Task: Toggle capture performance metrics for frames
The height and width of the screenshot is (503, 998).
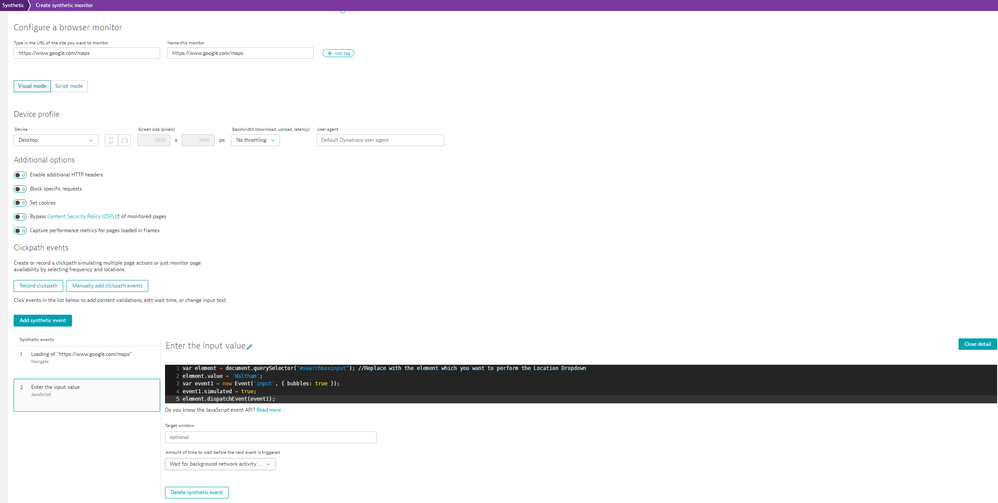Action: [x=20, y=231]
